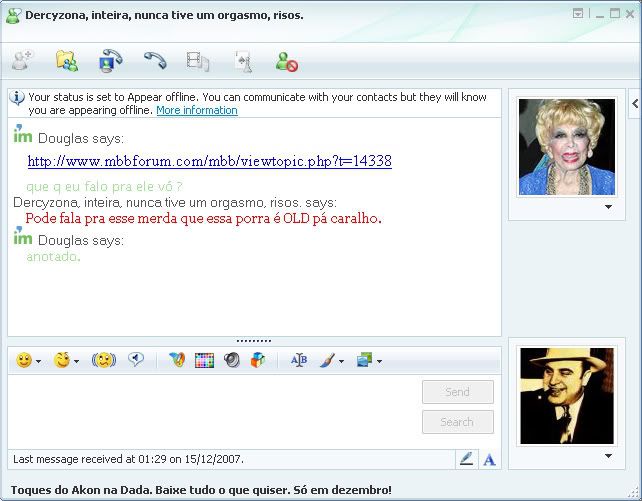
Task: Expand the picture sharing dropdown arrow
Action: point(380,361)
